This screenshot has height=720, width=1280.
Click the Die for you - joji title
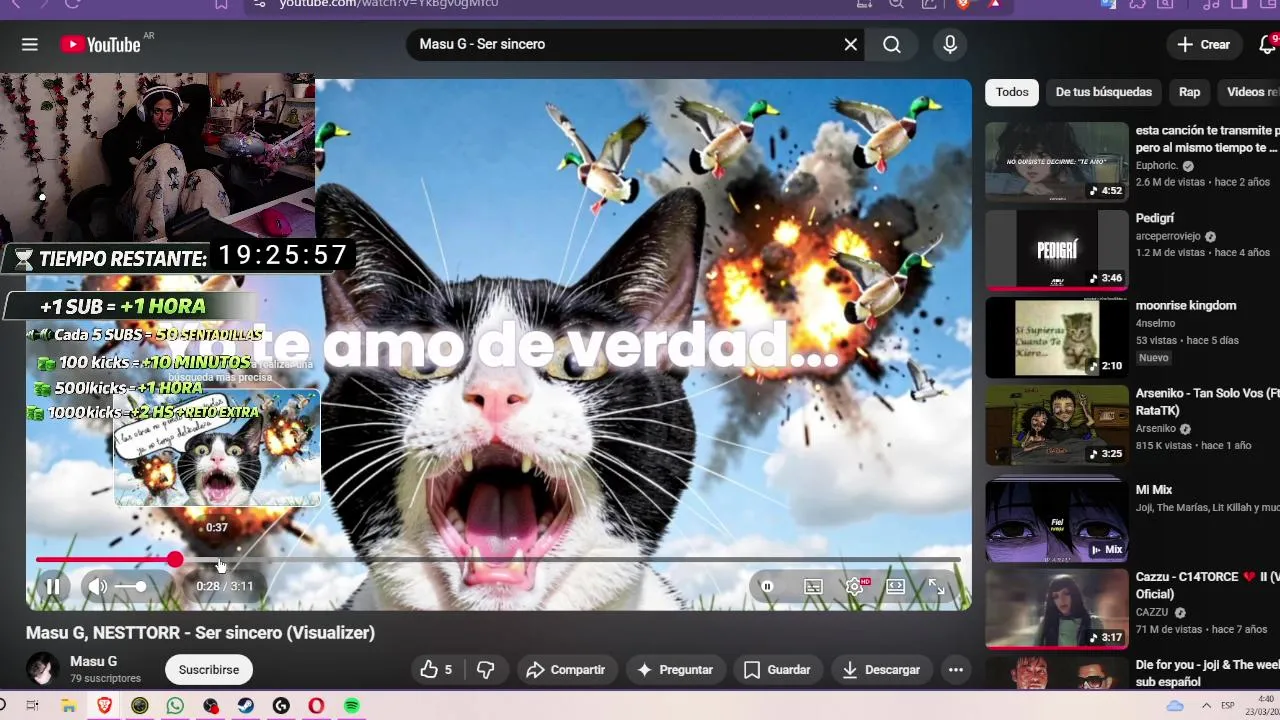[1207, 673]
